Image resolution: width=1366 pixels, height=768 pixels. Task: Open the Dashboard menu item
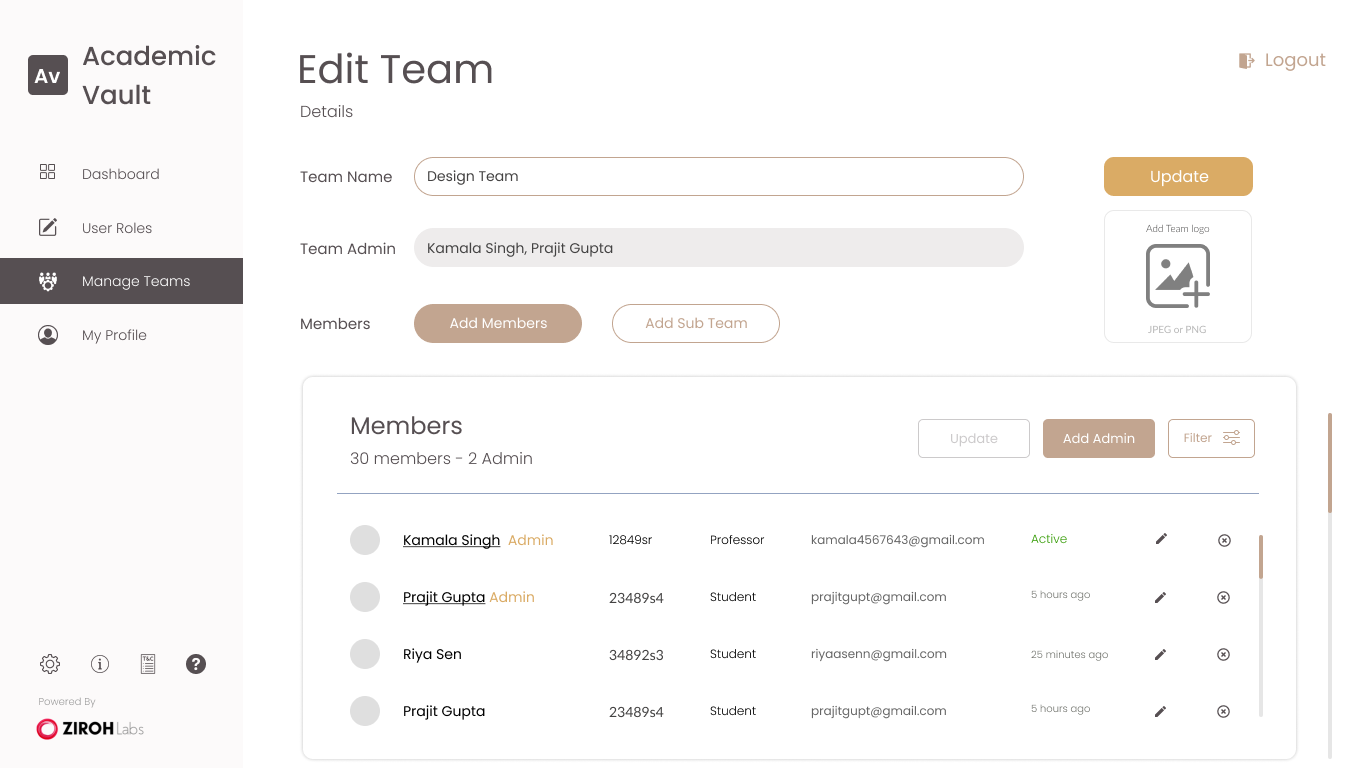[120, 174]
